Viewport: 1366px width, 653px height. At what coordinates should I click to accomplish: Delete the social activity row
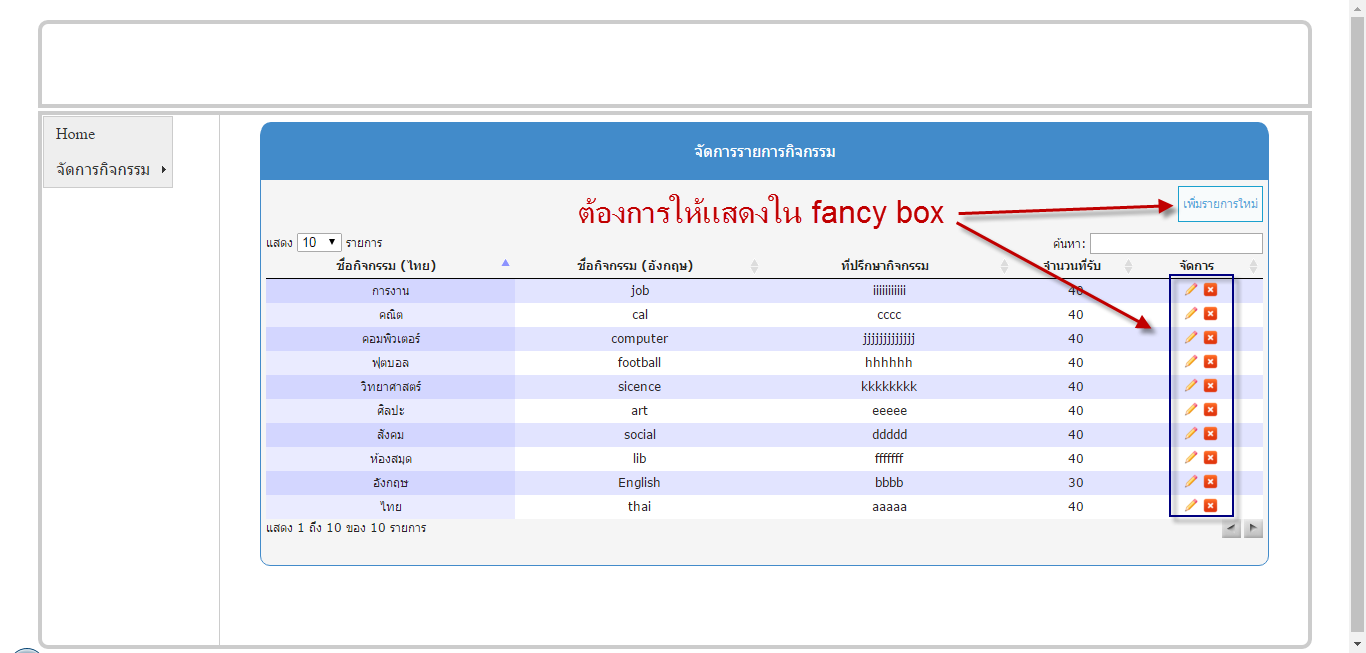1210,434
